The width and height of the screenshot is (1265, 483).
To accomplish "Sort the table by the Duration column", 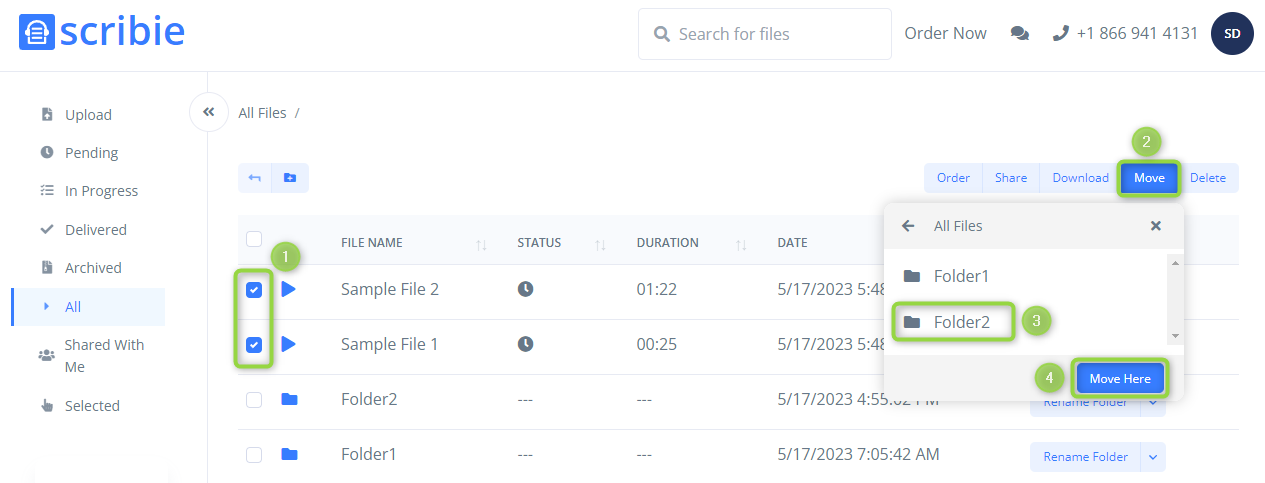I will (741, 244).
